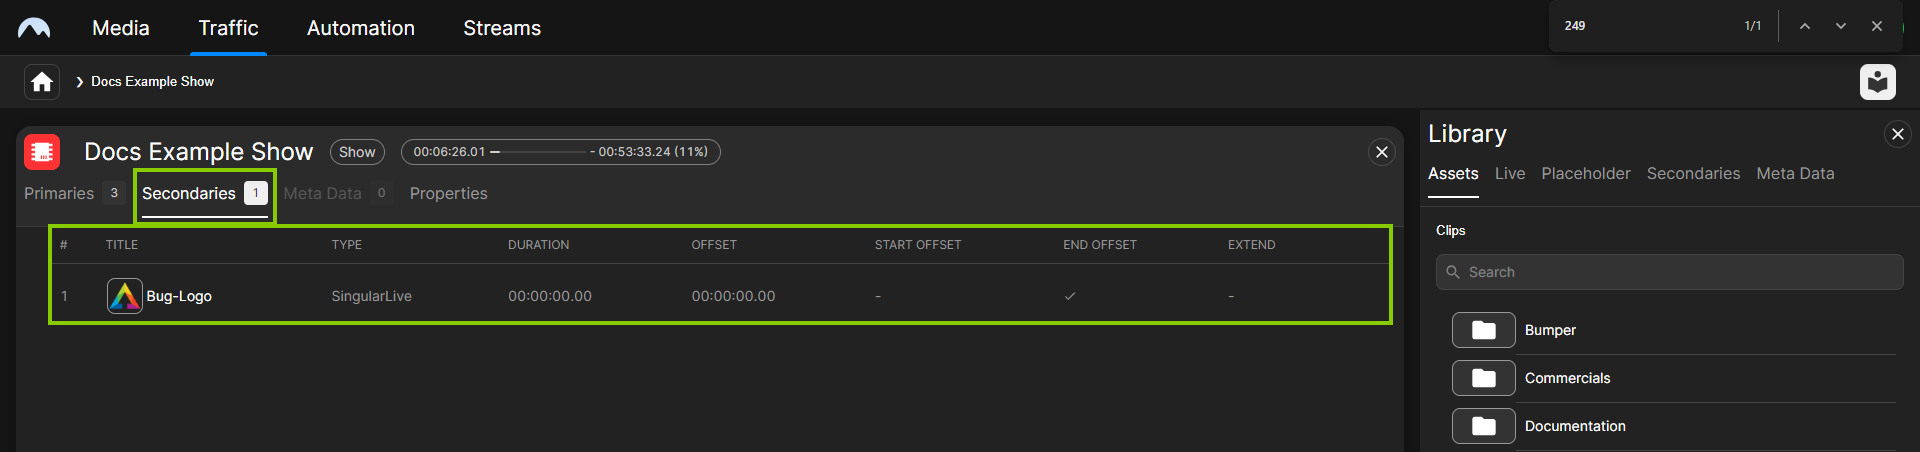Click breadcrumb chevron before Docs Example Show
The image size is (1920, 452).
80,82
